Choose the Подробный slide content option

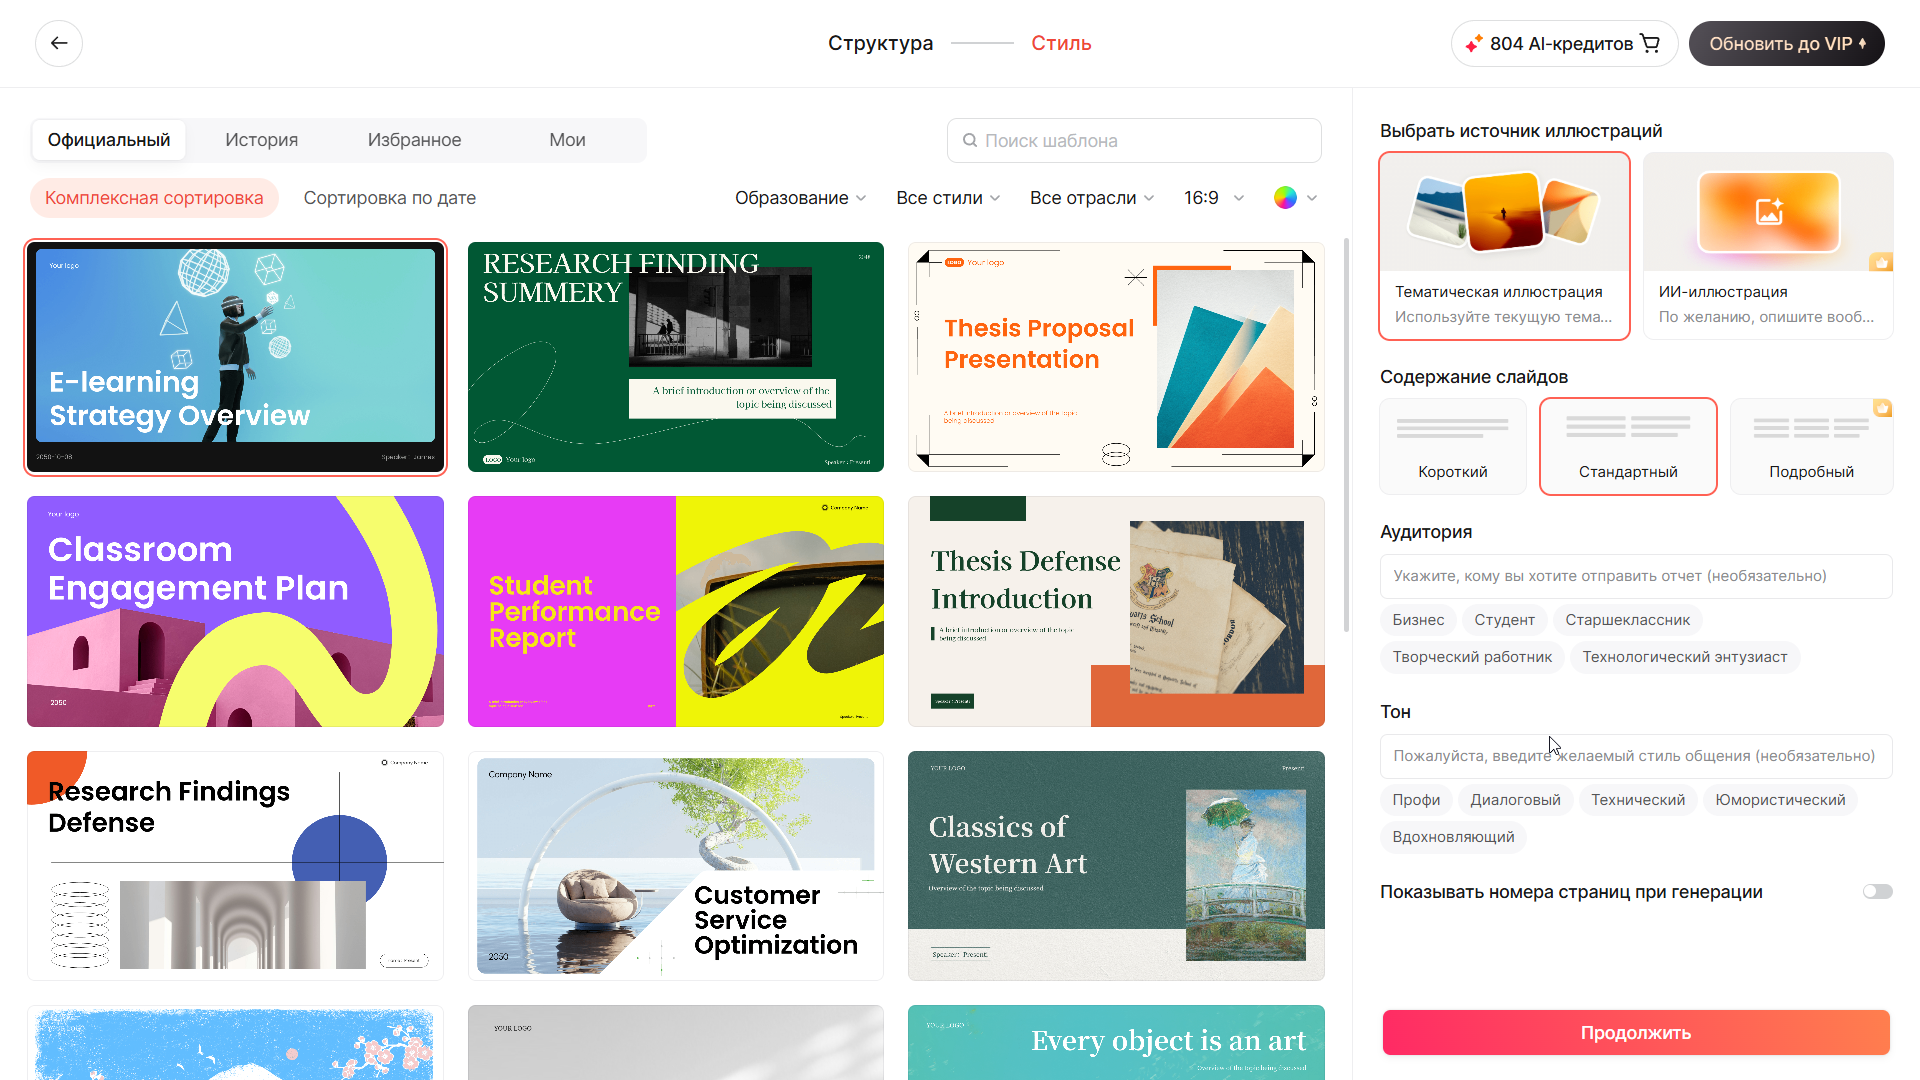click(1811, 446)
